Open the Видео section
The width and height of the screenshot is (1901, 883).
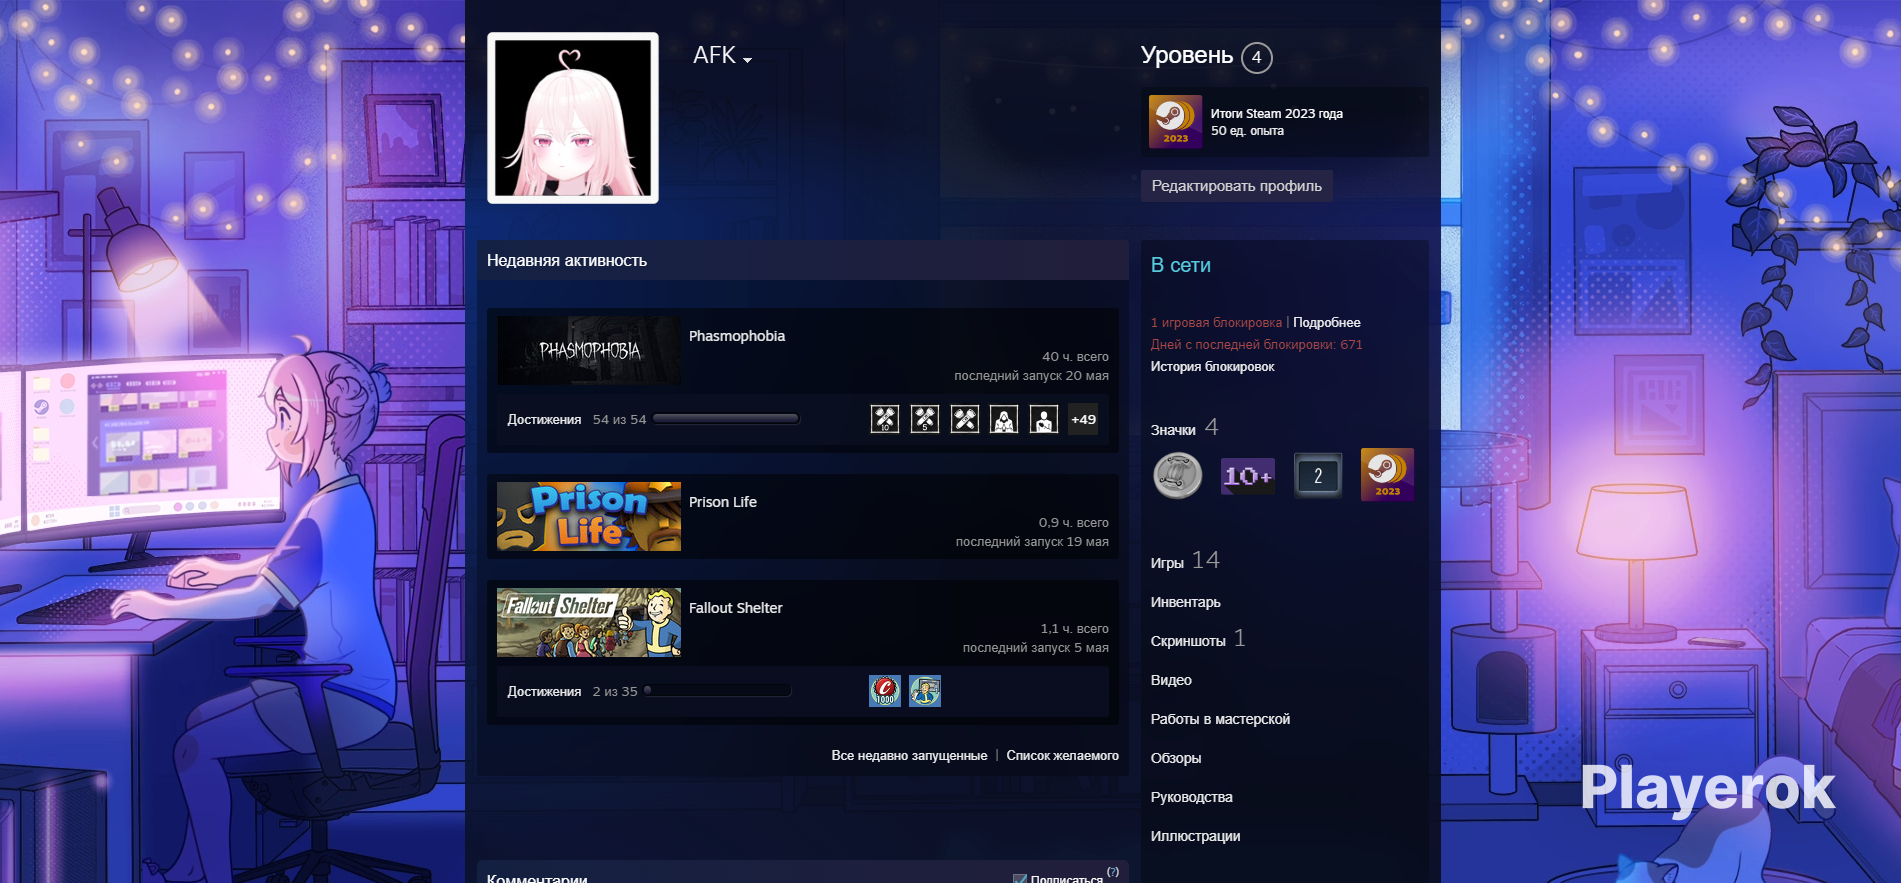(x=1171, y=680)
